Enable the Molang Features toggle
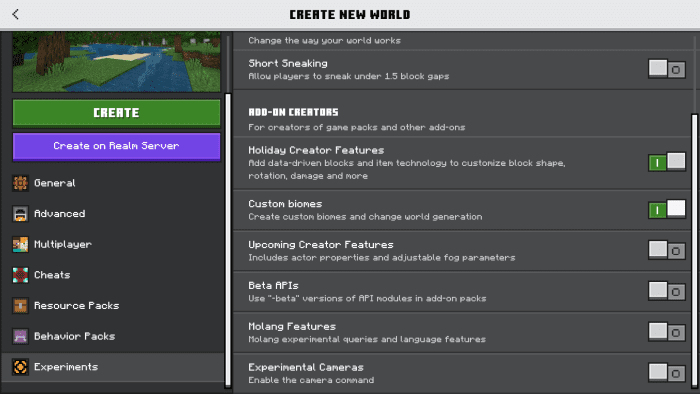Image resolution: width=700 pixels, height=394 pixels. 667,332
